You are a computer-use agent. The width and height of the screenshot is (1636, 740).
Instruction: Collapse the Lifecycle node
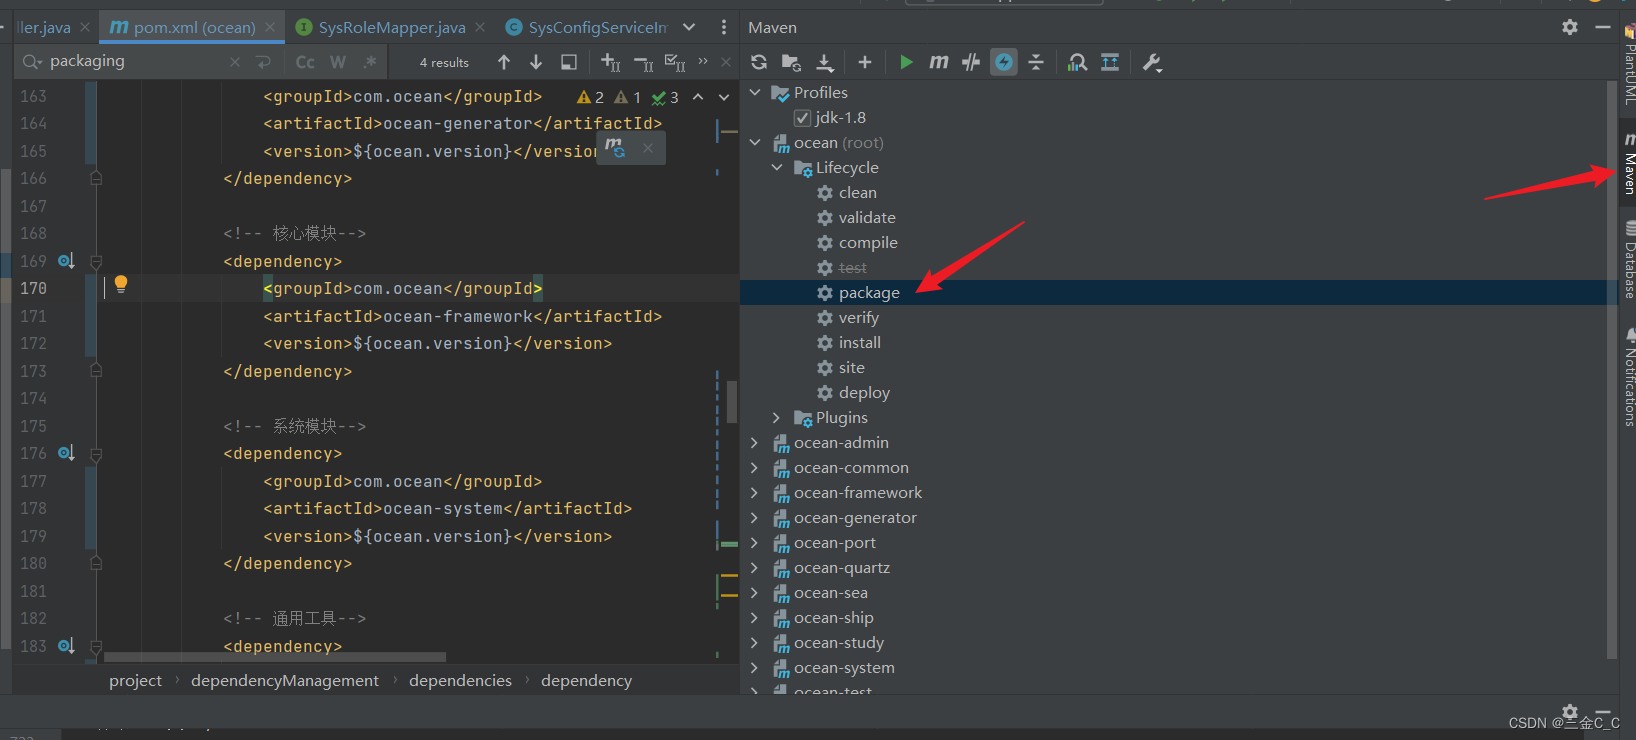(x=777, y=168)
